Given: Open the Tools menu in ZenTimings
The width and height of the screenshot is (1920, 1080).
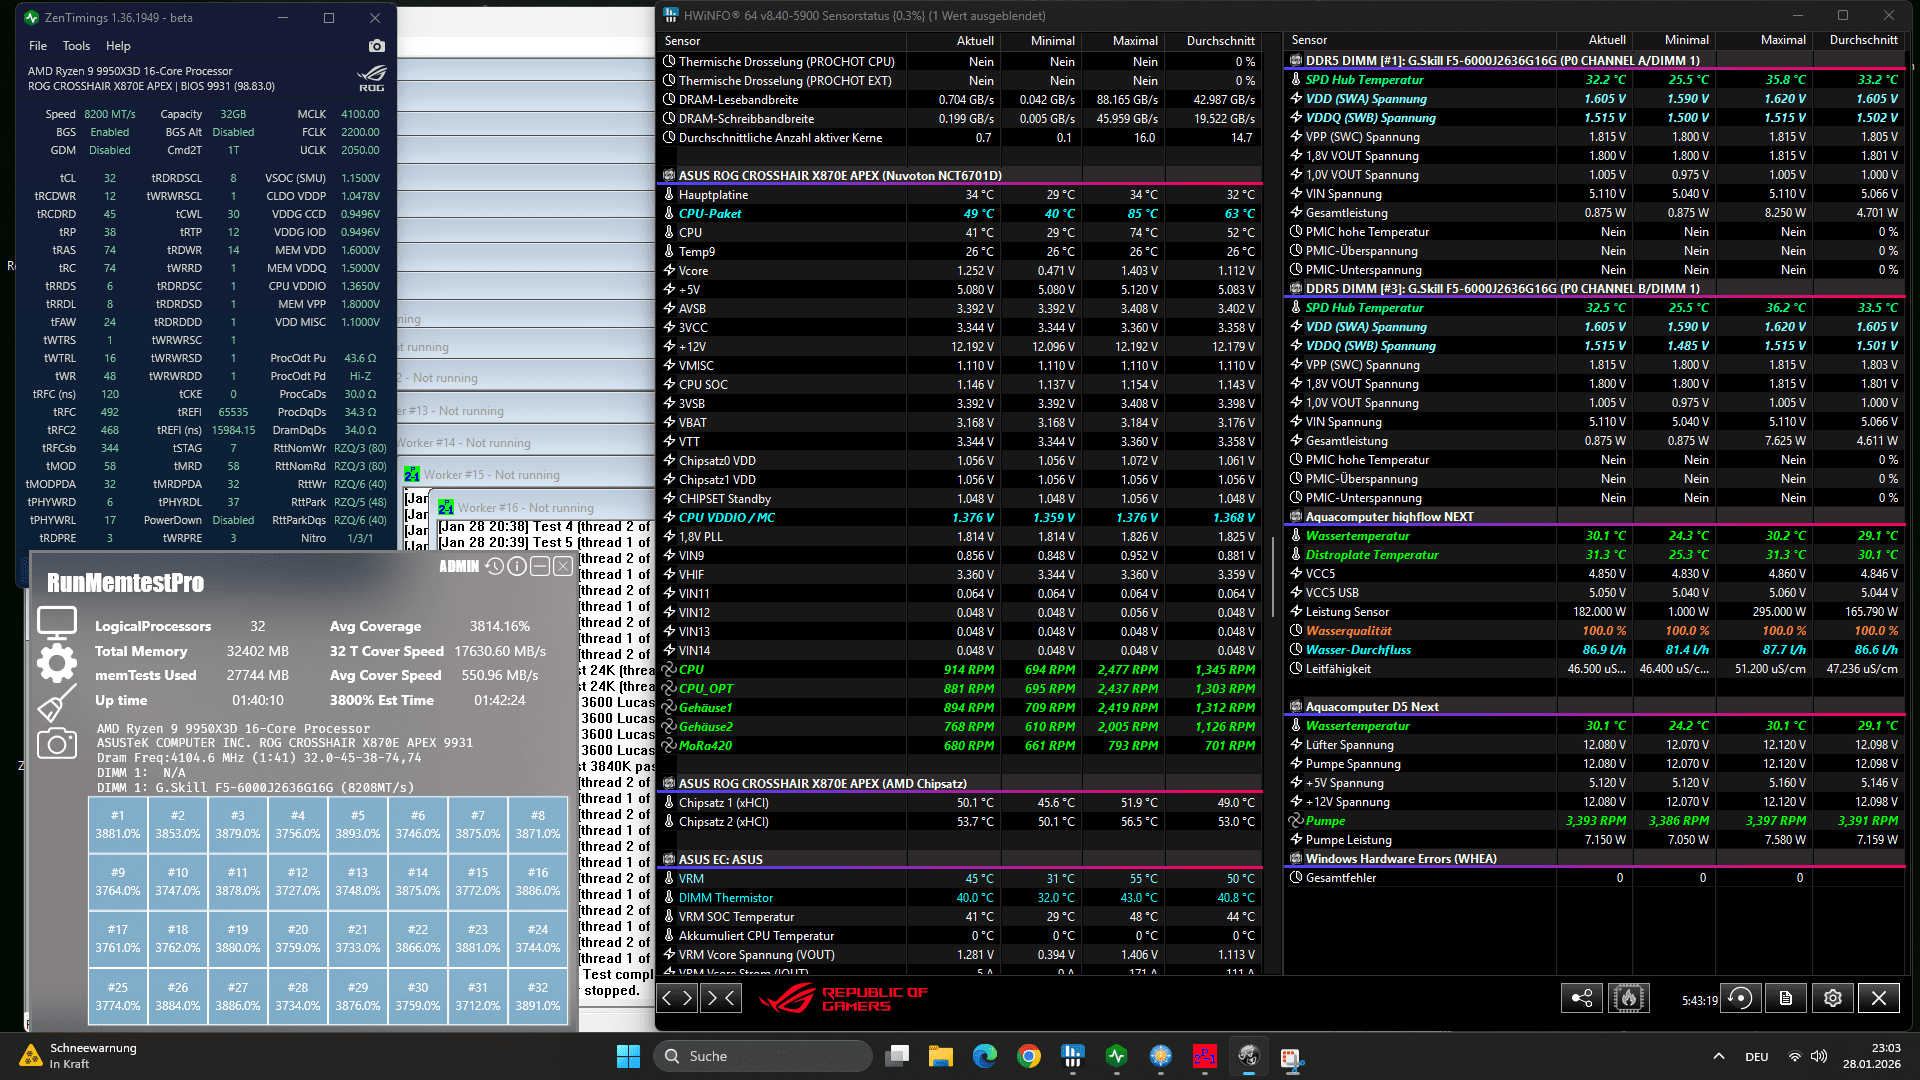Looking at the screenshot, I should point(76,46).
